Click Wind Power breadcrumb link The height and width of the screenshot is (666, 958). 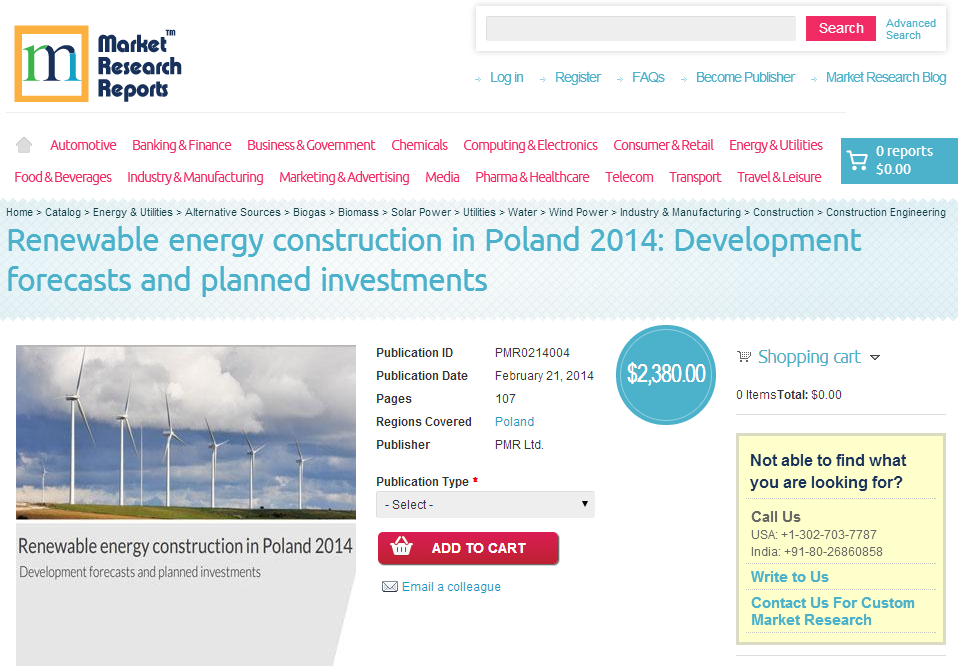click(579, 212)
